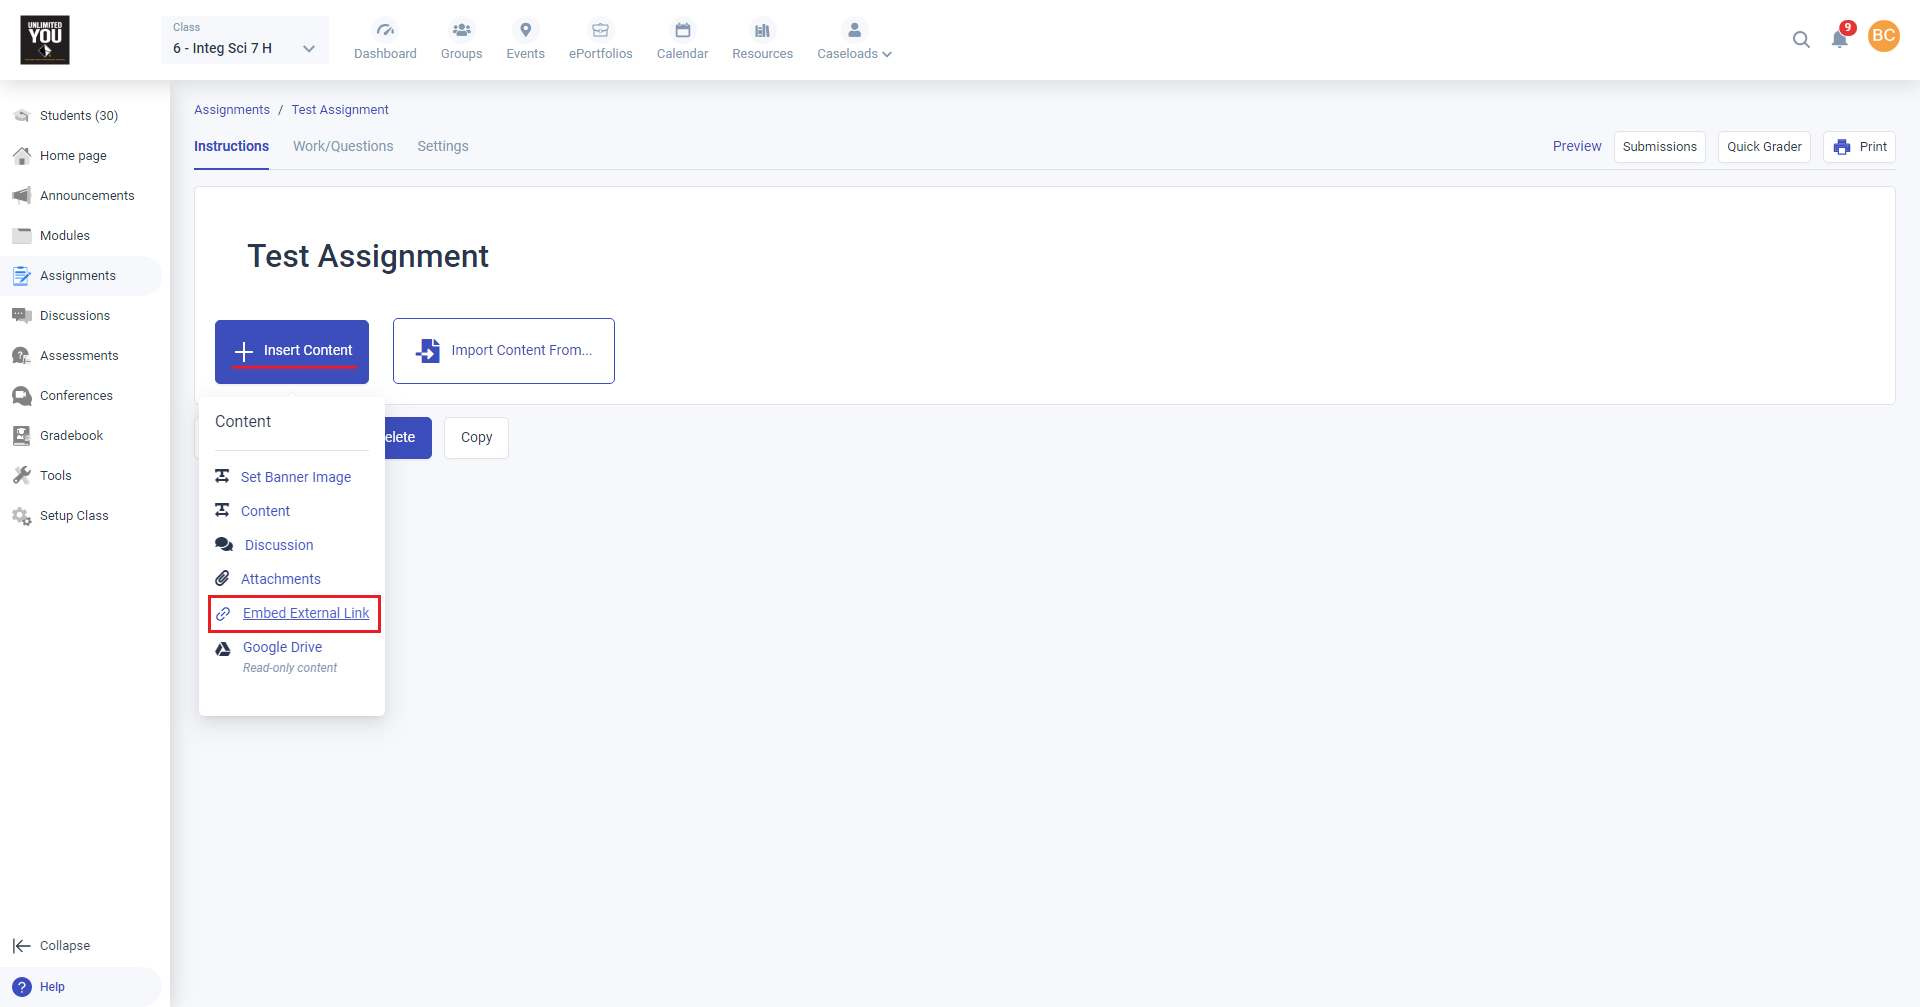Click the Collapse sidebar arrow icon
1920x1007 pixels.
coord(22,946)
